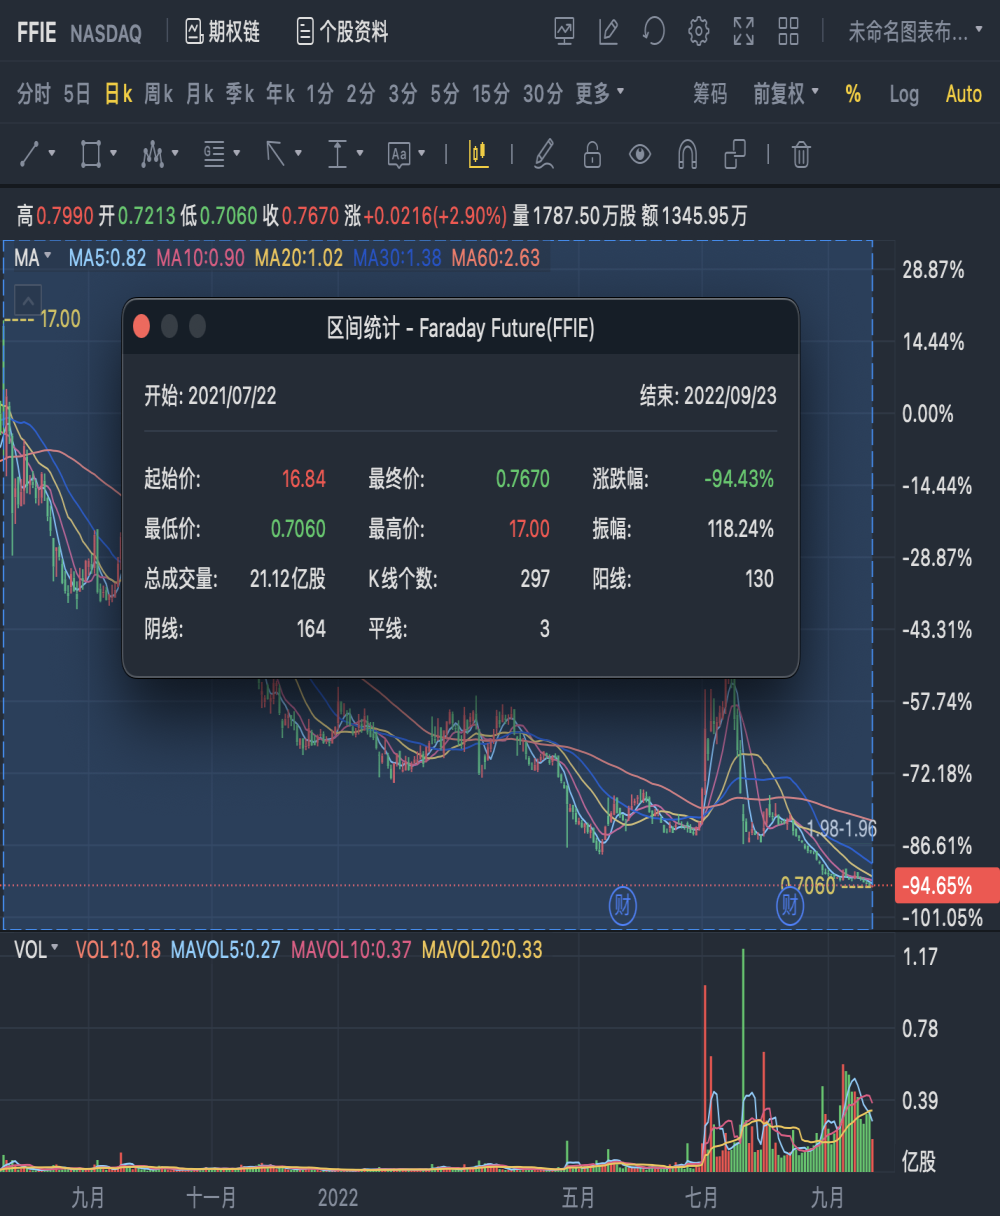Screen dimensions: 1000x1216
Task: Choose the 3分 interval
Action: [403, 94]
